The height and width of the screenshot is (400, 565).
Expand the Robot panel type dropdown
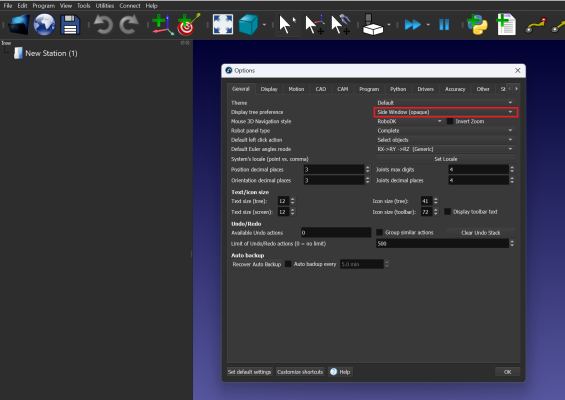[445, 130]
